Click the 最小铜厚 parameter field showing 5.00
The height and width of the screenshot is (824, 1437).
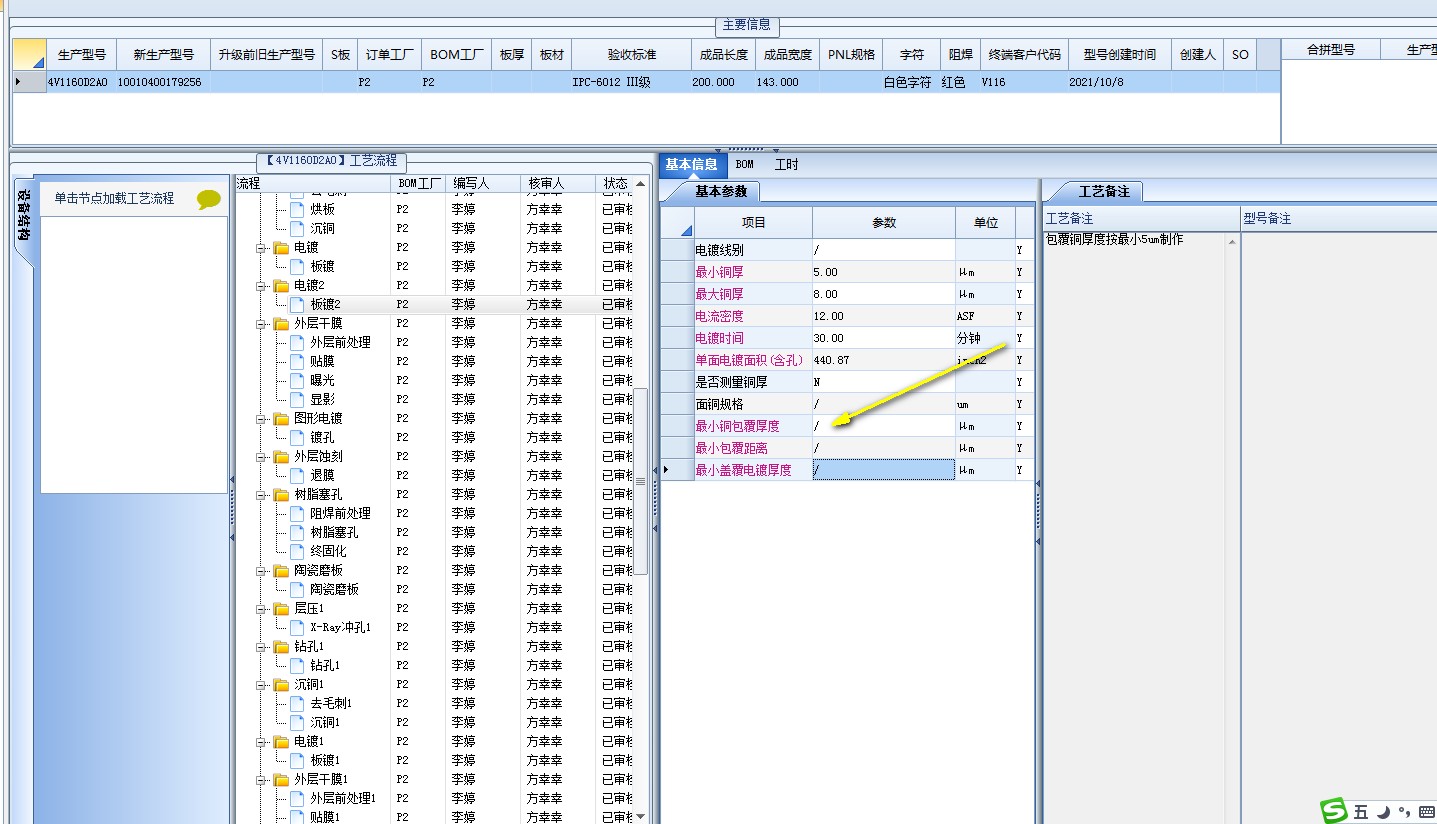pos(884,272)
